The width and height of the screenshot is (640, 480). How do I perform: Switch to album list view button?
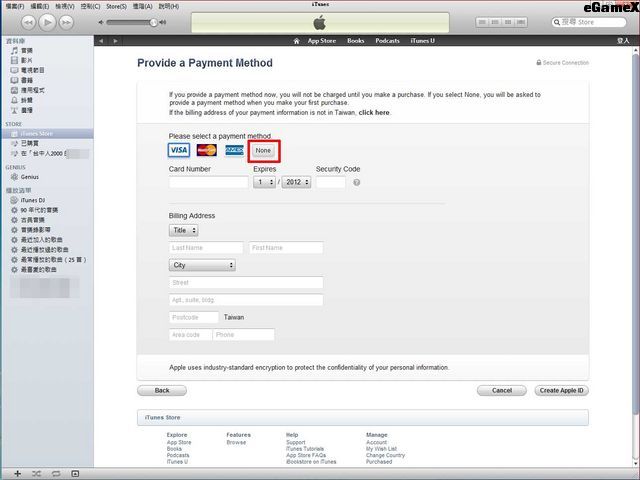coord(495,22)
